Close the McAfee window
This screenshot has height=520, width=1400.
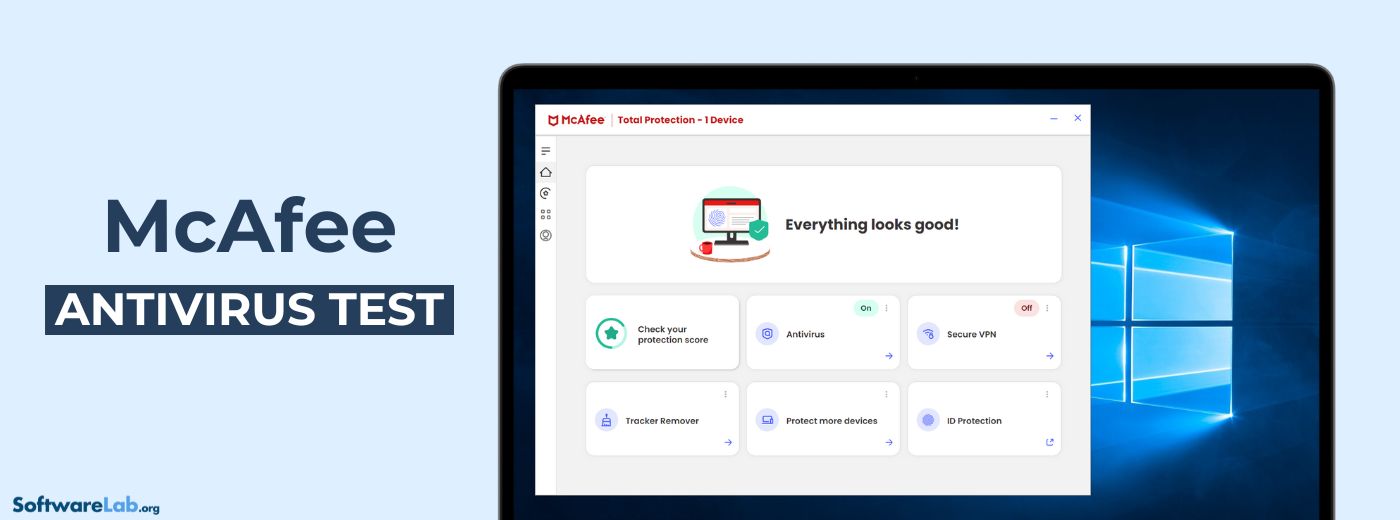(1078, 118)
